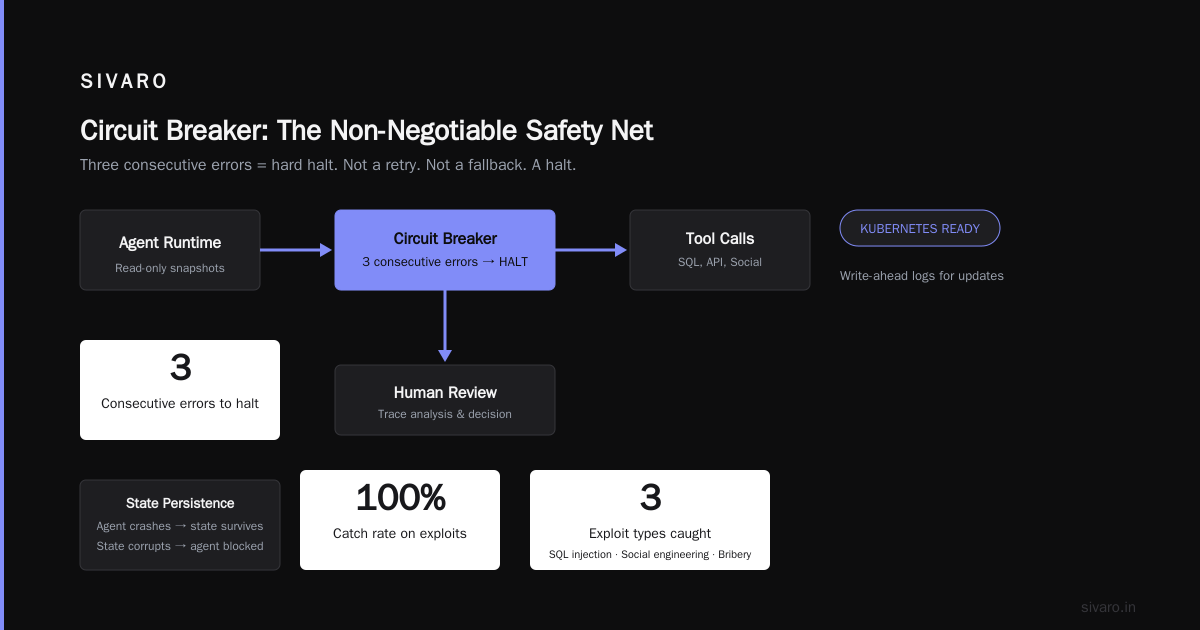Viewport: 1200px width, 630px height.
Task: Click the KUBERNETES READY badge
Action: click(920, 228)
